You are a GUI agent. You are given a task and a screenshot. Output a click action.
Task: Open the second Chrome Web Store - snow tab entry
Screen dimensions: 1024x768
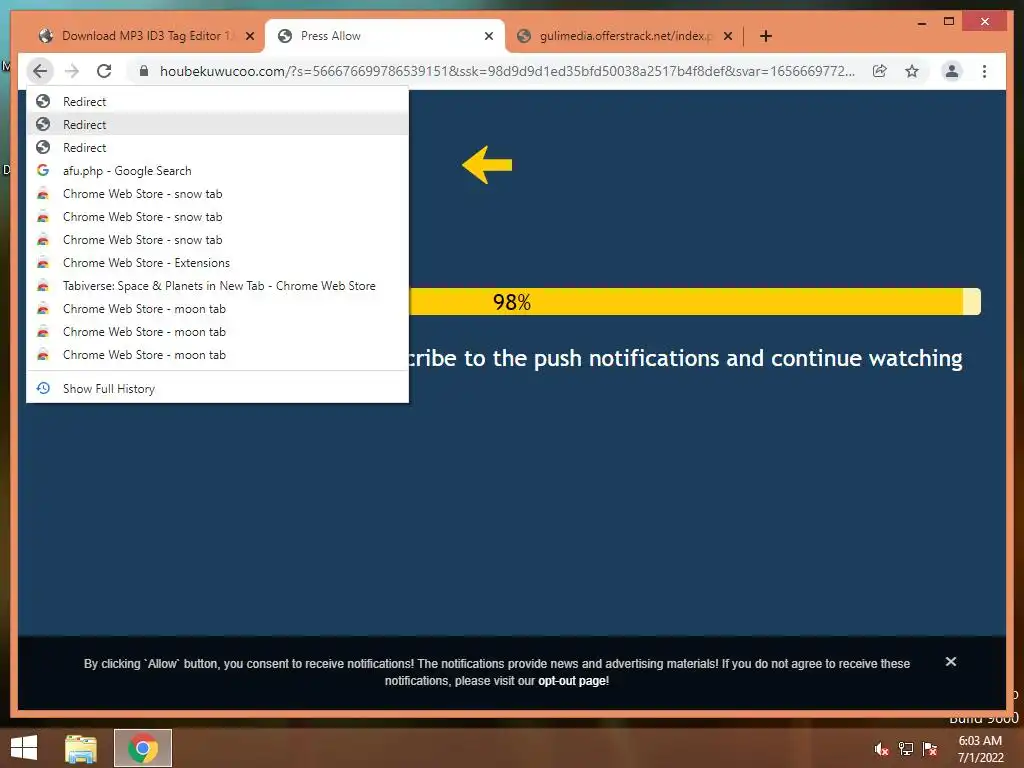pyautogui.click(x=217, y=216)
